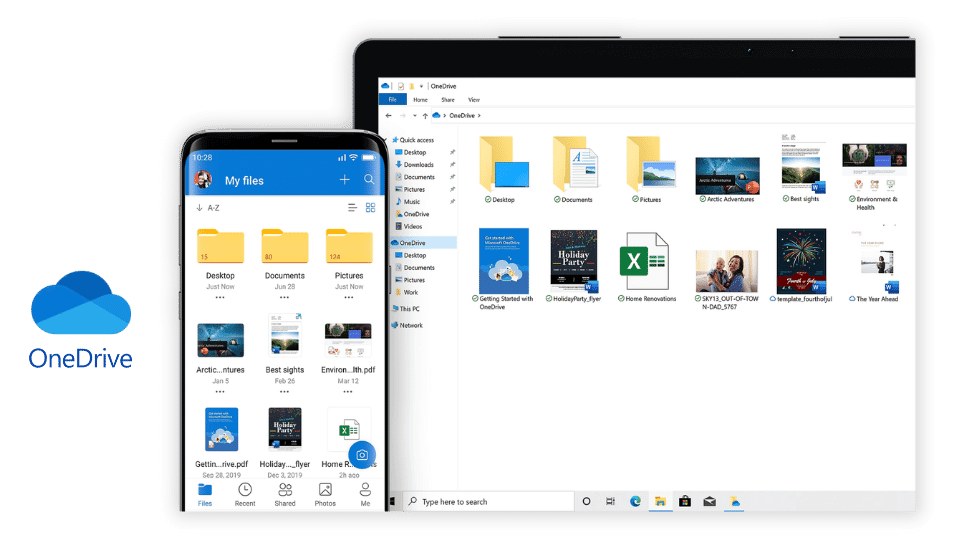Open the profile avatar in My files
The height and width of the screenshot is (540, 960).
tap(203, 179)
